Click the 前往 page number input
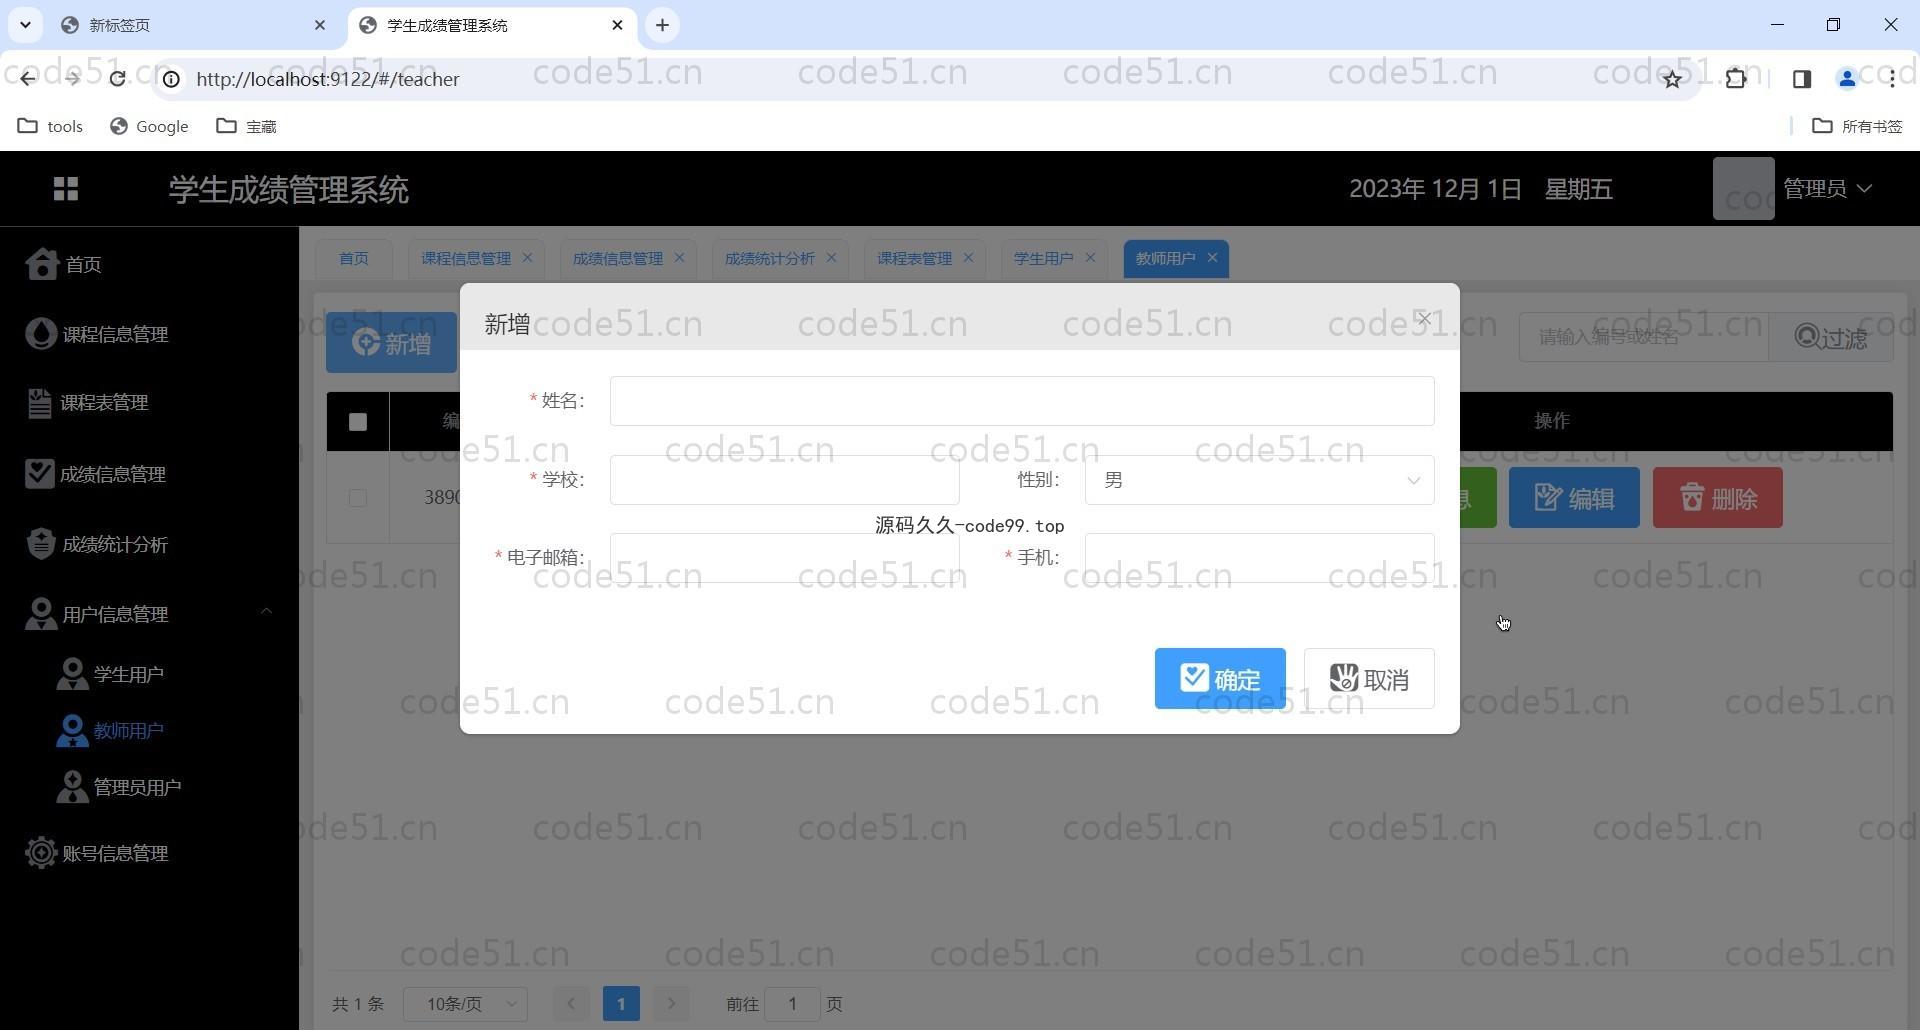Screen dimensions: 1920x1030 [x=792, y=1004]
